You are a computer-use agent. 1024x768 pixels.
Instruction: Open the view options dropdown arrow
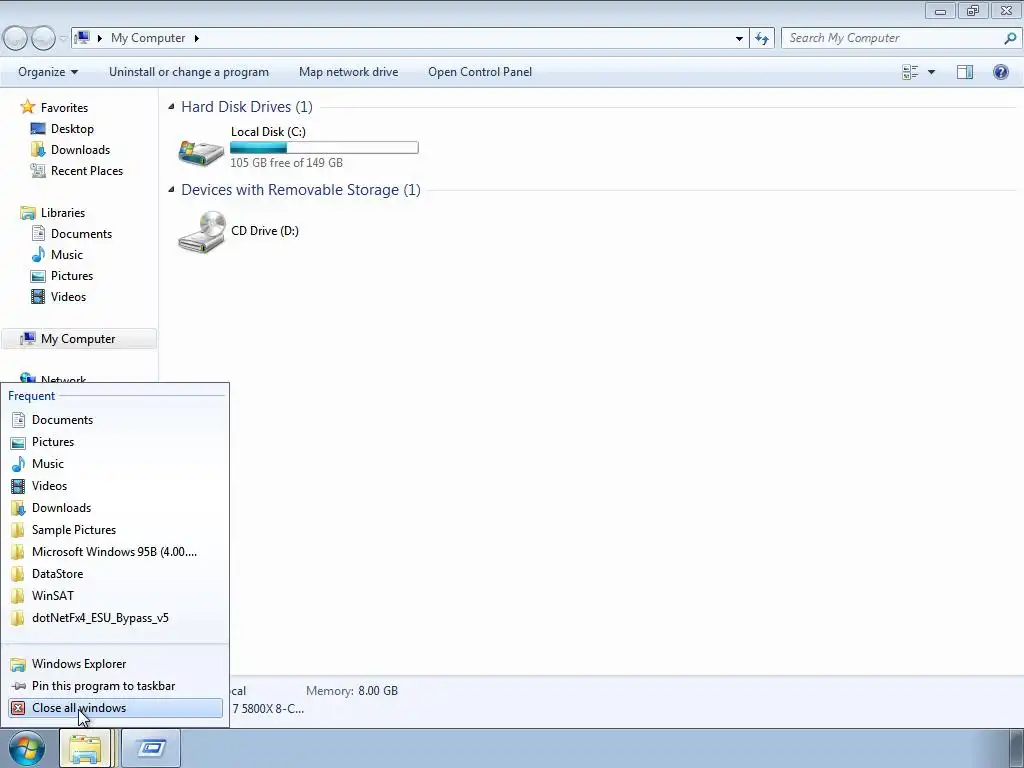931,72
